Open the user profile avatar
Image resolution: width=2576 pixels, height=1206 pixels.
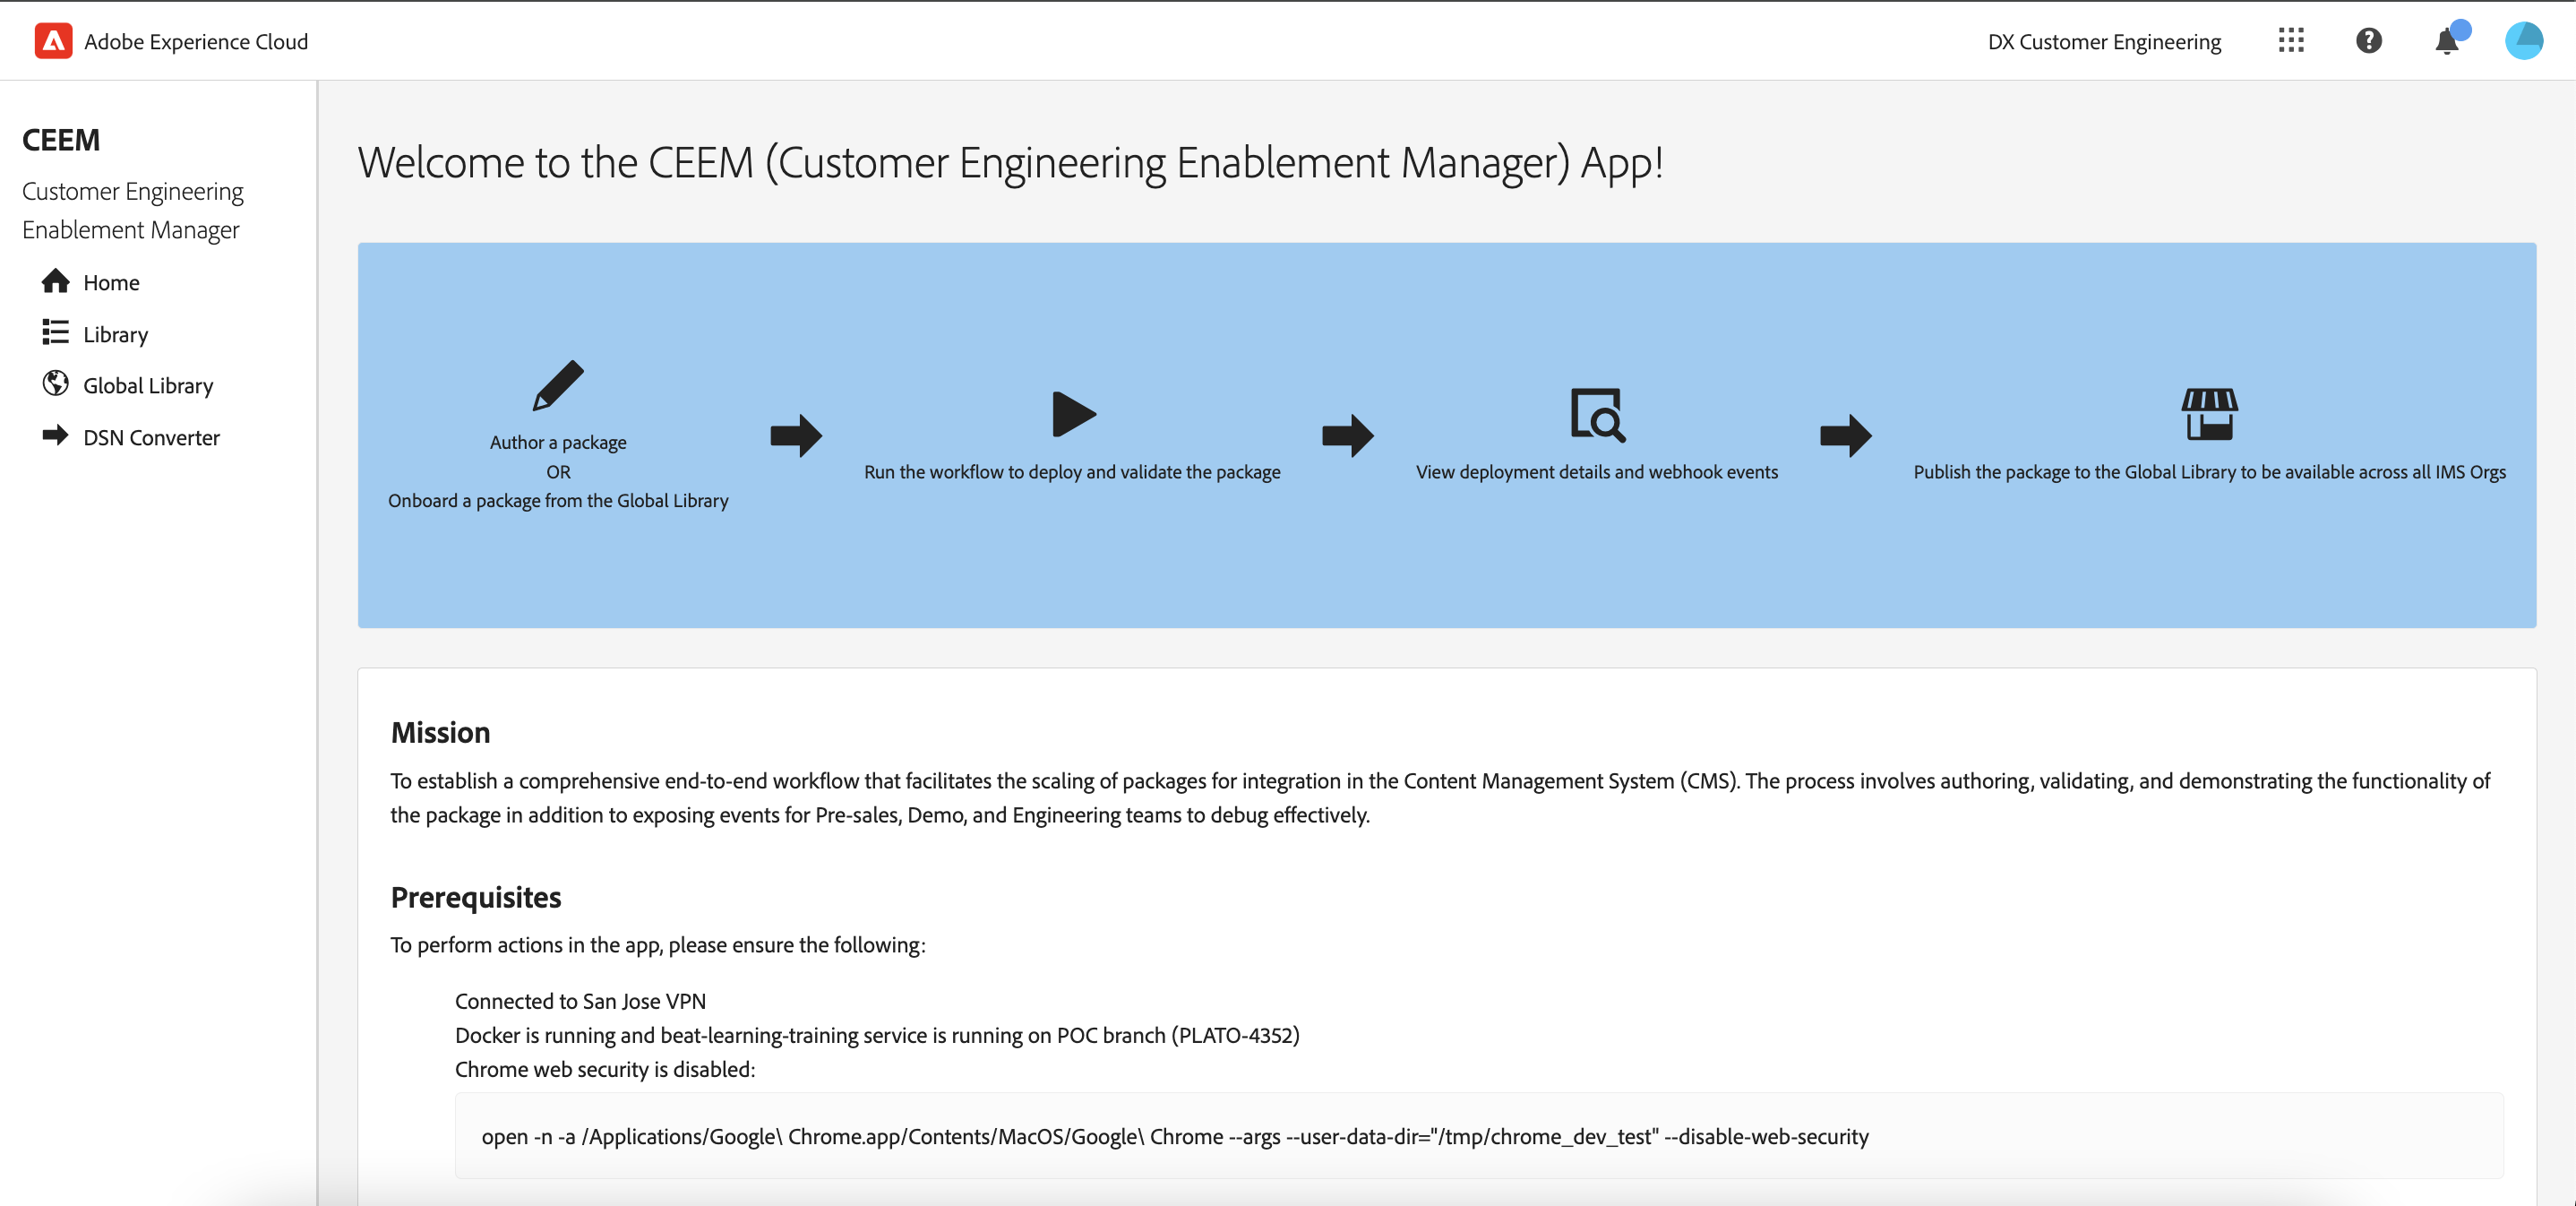click(x=2523, y=41)
